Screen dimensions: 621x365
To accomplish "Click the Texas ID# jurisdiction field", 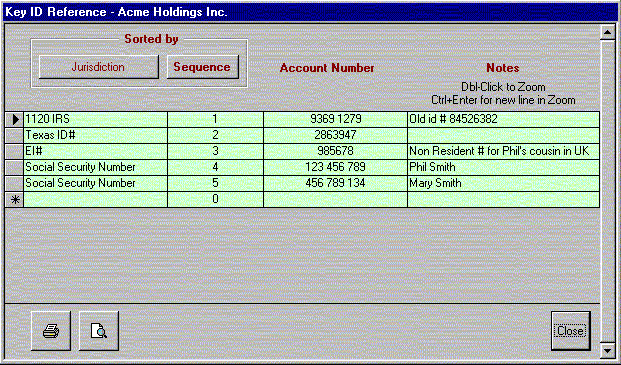I will tap(95, 135).
